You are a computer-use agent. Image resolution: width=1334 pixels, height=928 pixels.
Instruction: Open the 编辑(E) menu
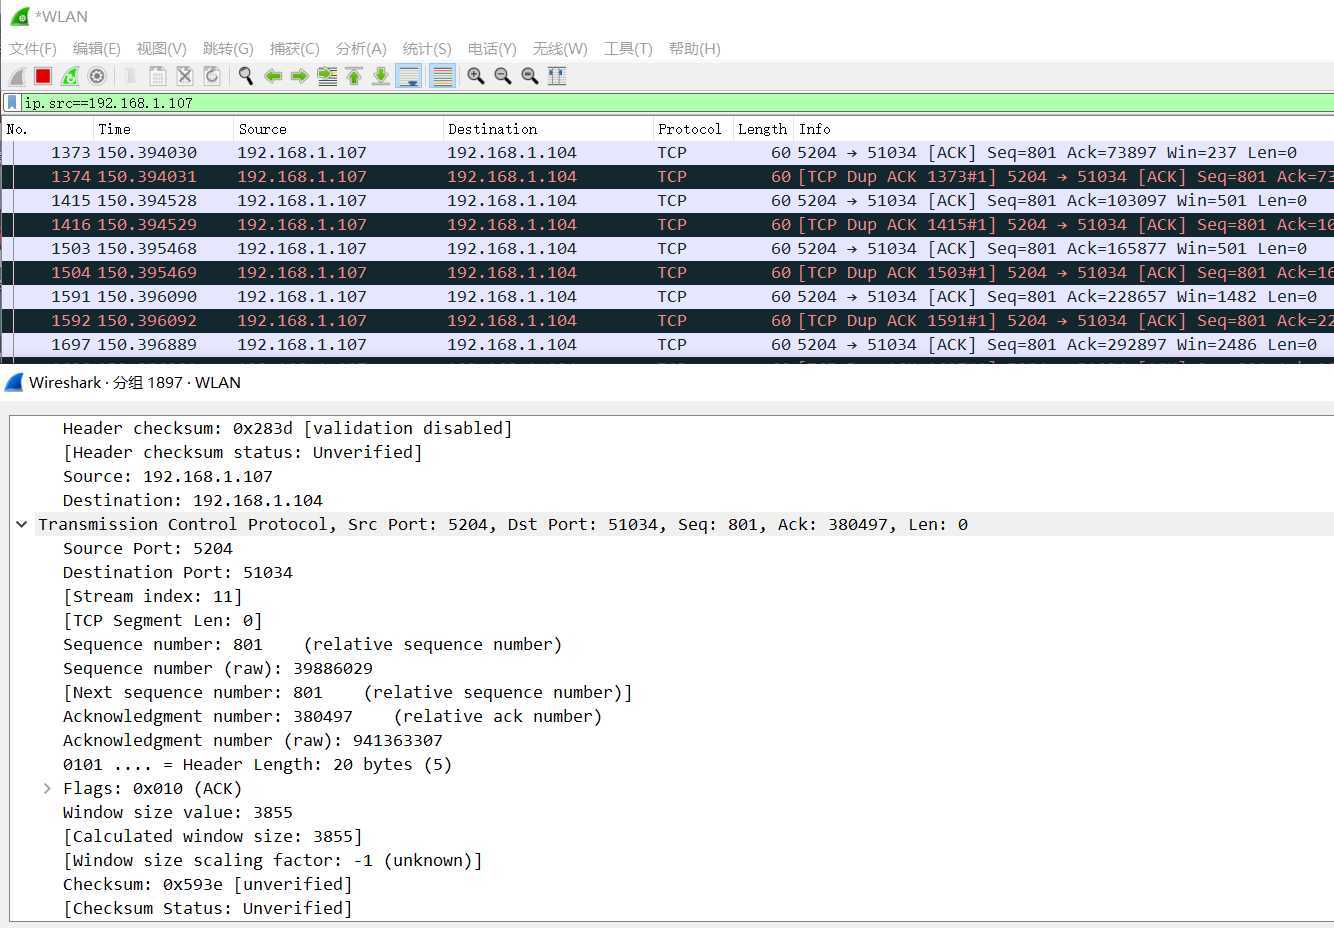click(96, 48)
